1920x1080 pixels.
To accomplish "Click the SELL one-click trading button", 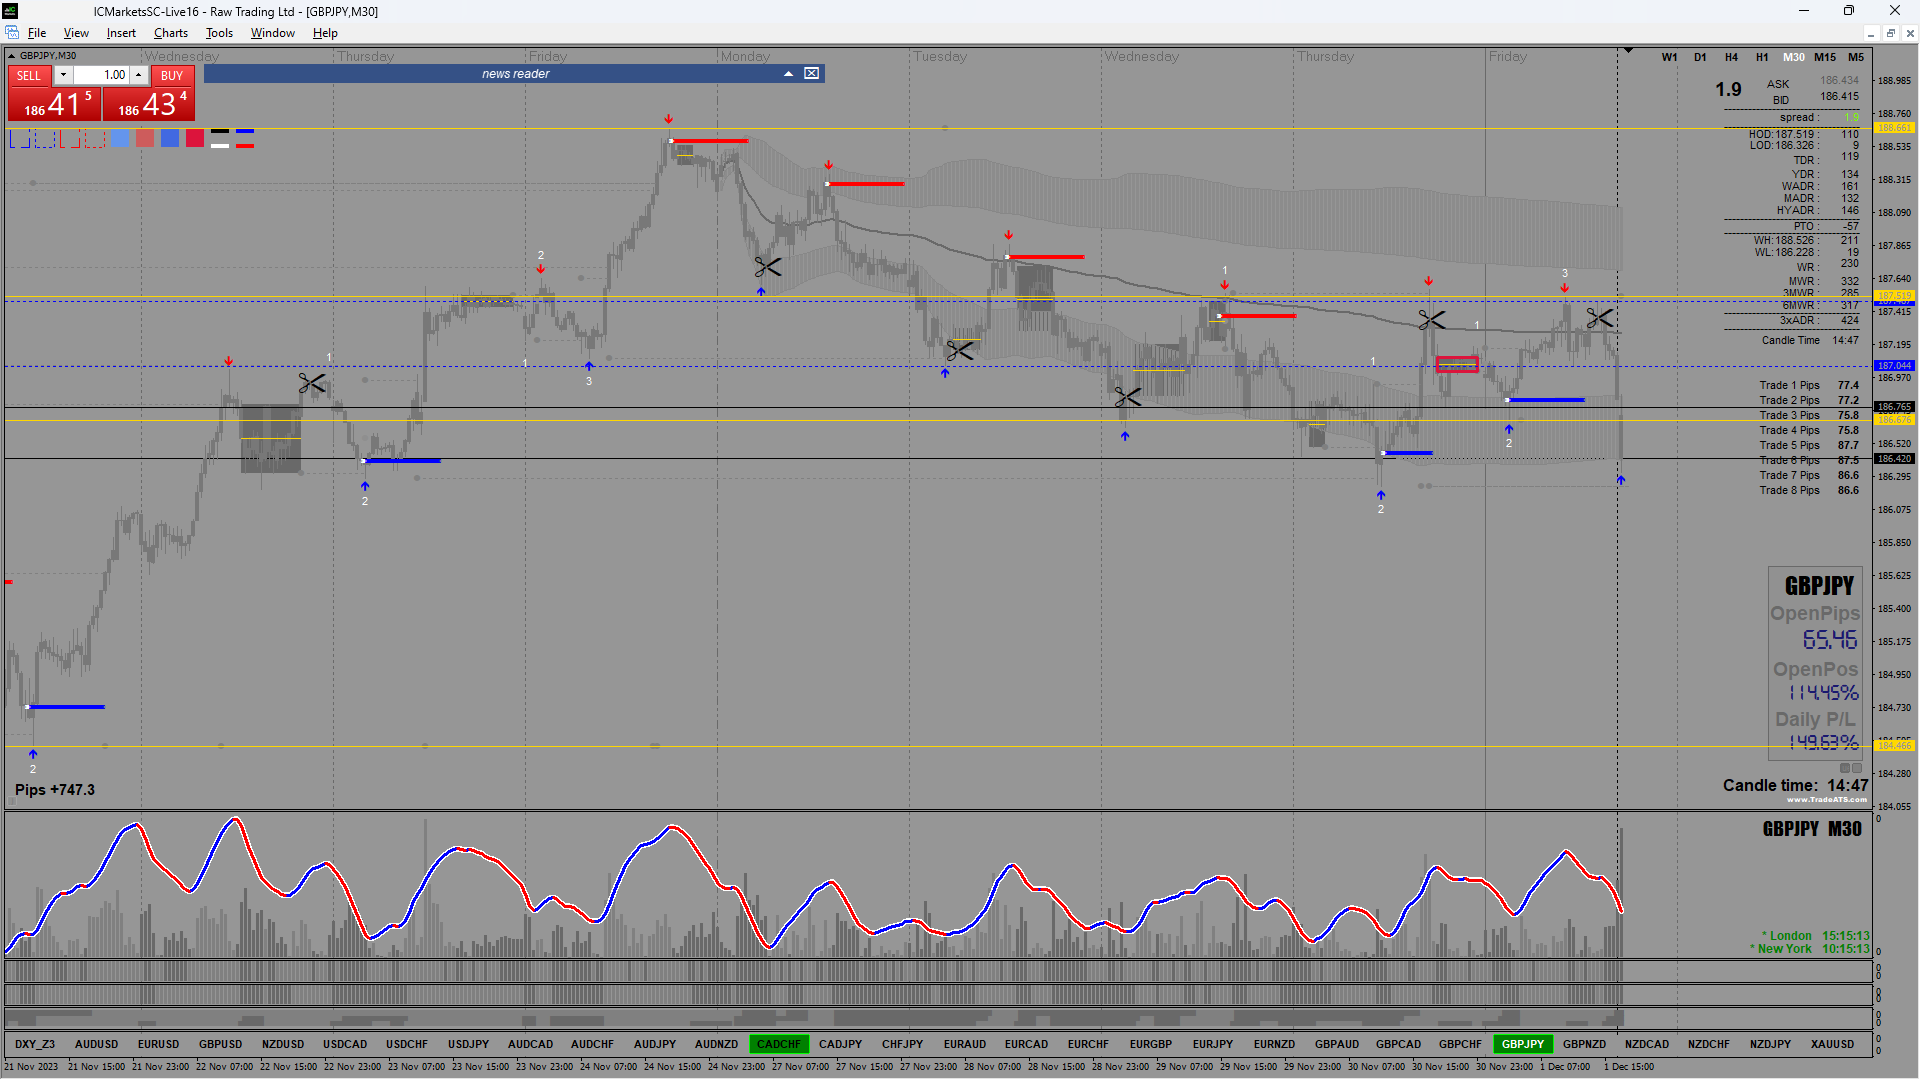I will pyautogui.click(x=29, y=75).
